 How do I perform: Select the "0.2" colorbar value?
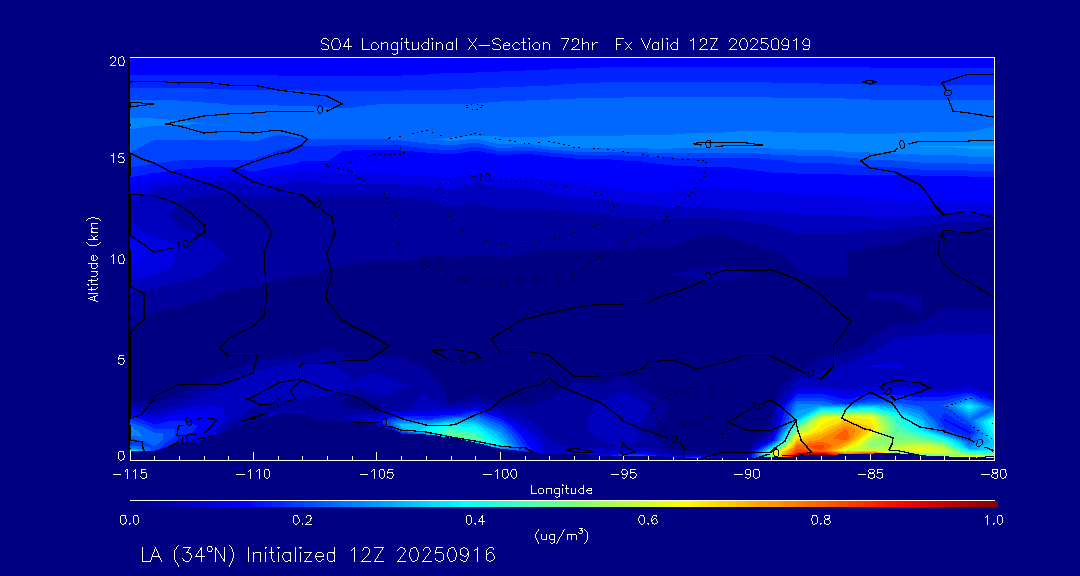[303, 520]
